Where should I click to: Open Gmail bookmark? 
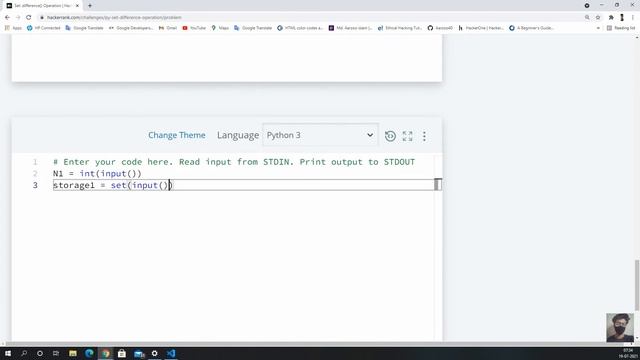[x=168, y=28]
